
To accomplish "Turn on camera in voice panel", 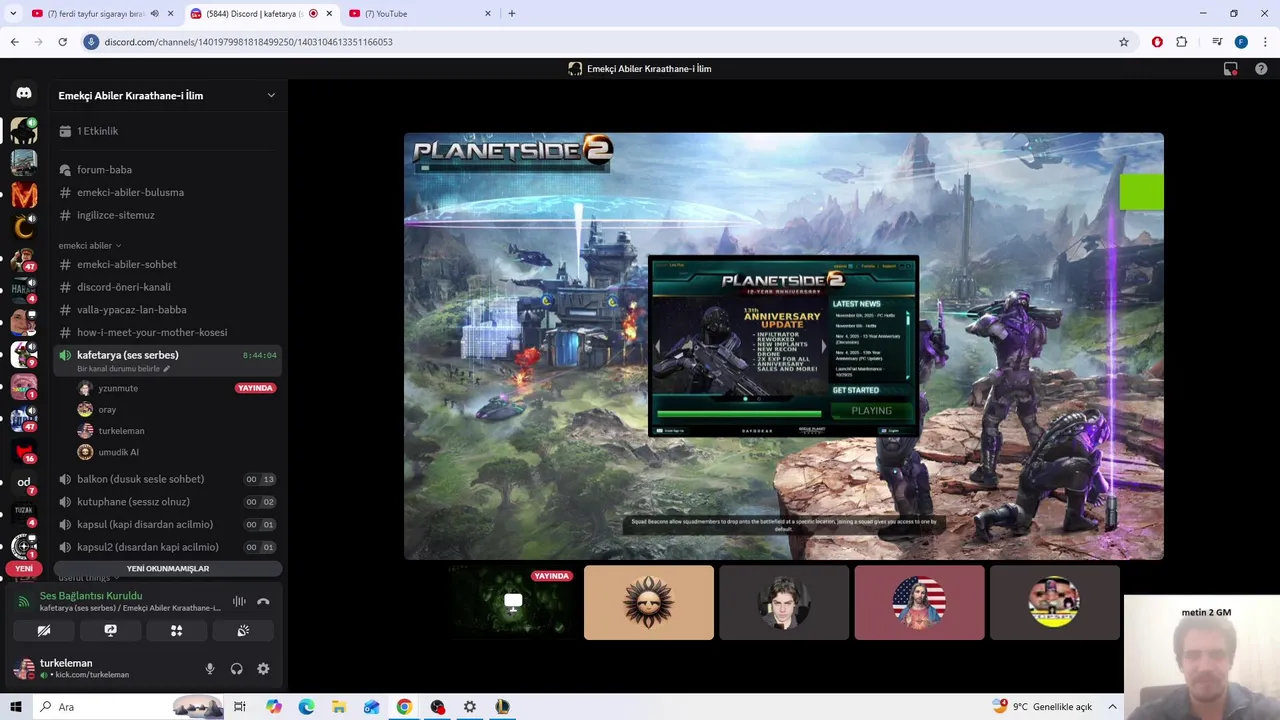I will [44, 631].
